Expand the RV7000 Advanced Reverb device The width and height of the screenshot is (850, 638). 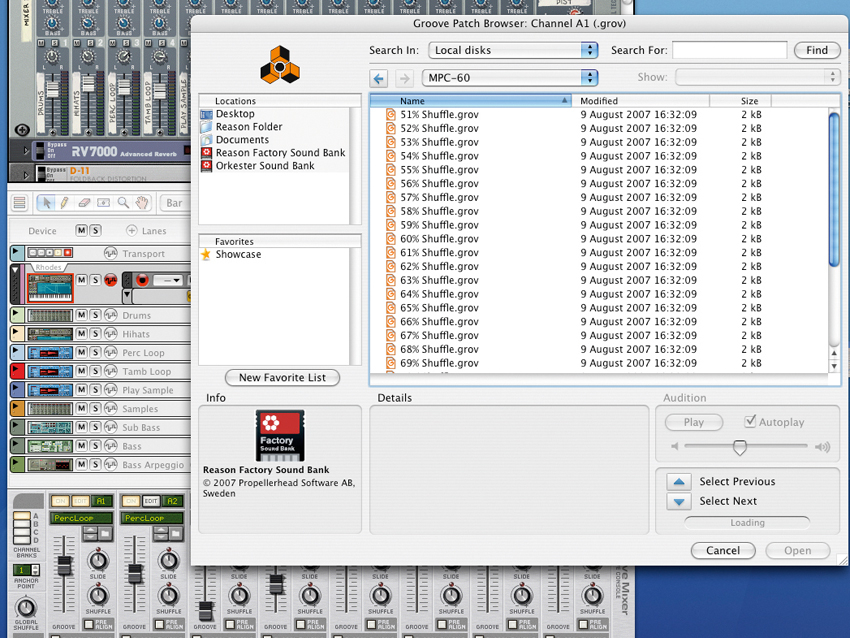pyautogui.click(x=25, y=151)
